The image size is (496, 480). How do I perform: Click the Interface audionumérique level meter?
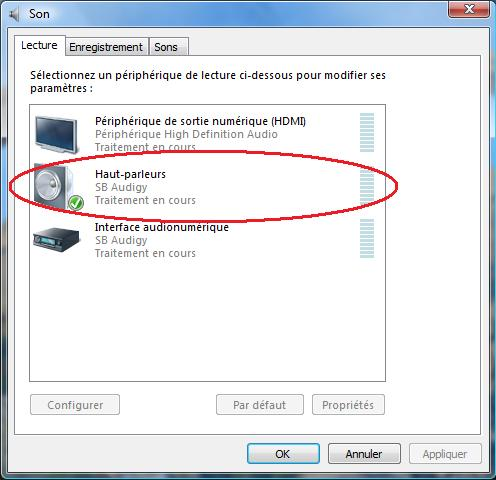tap(367, 239)
